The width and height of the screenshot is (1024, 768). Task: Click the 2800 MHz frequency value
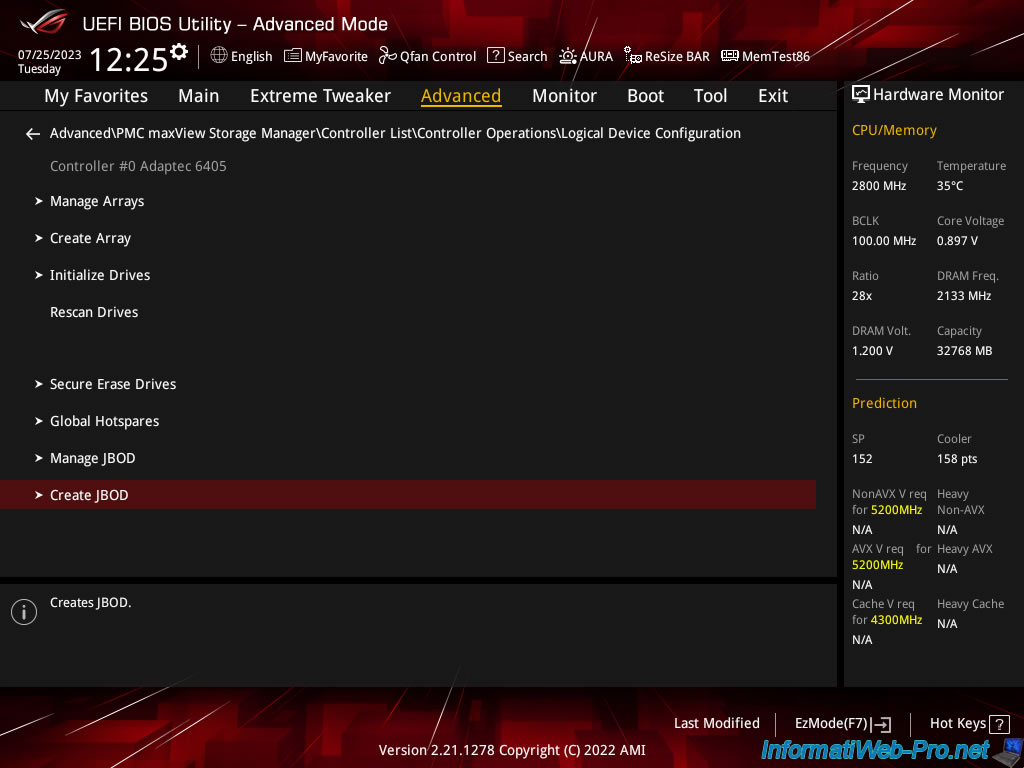878,185
